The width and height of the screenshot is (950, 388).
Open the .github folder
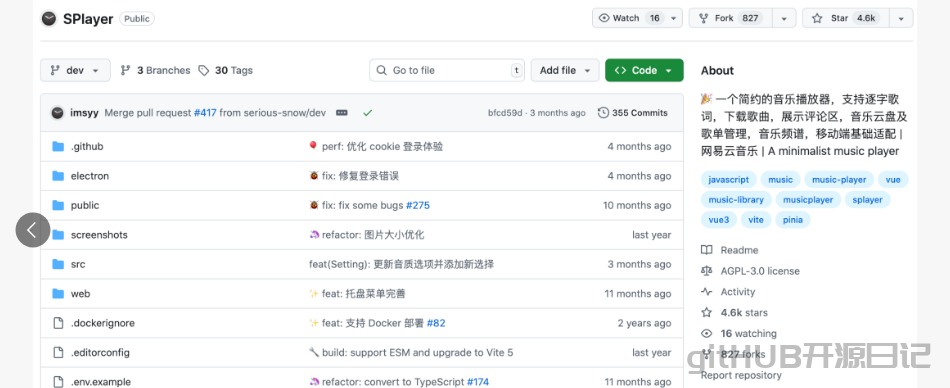tap(87, 146)
